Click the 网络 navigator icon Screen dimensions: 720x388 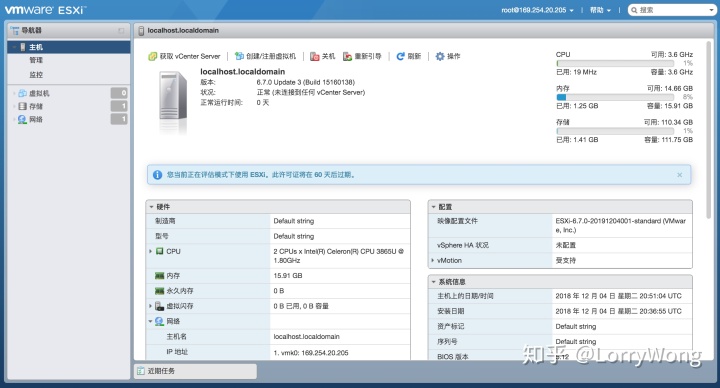(x=22, y=119)
